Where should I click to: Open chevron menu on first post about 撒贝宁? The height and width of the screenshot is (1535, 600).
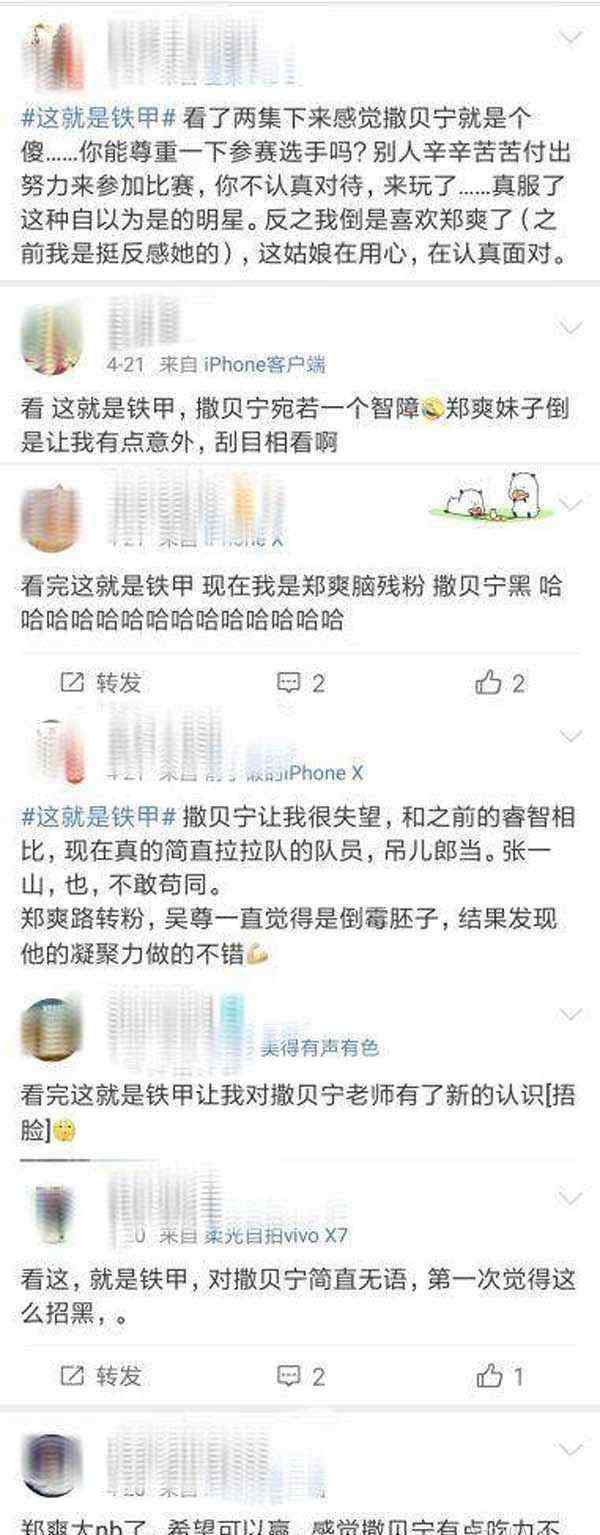click(x=571, y=39)
